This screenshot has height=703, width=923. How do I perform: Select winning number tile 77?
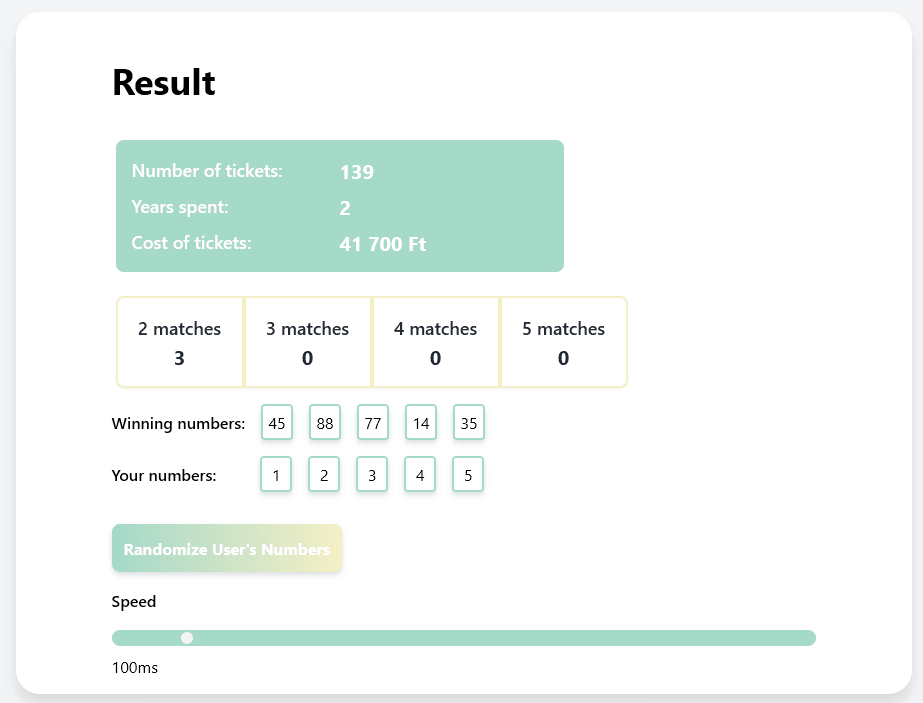pyautogui.click(x=373, y=422)
